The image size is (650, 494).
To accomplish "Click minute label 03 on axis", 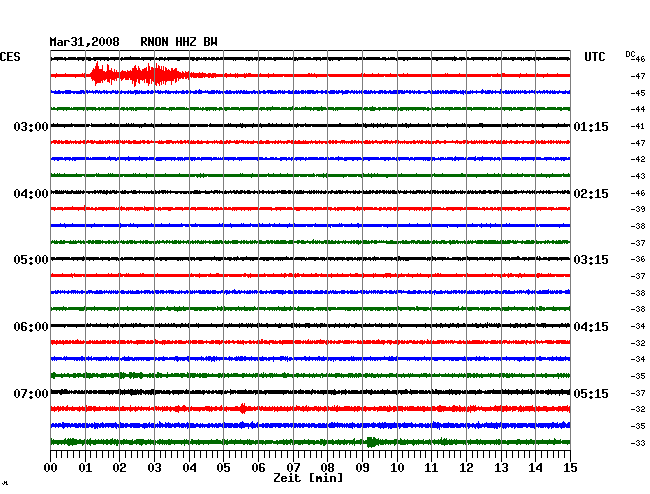I will pyautogui.click(x=154, y=468).
